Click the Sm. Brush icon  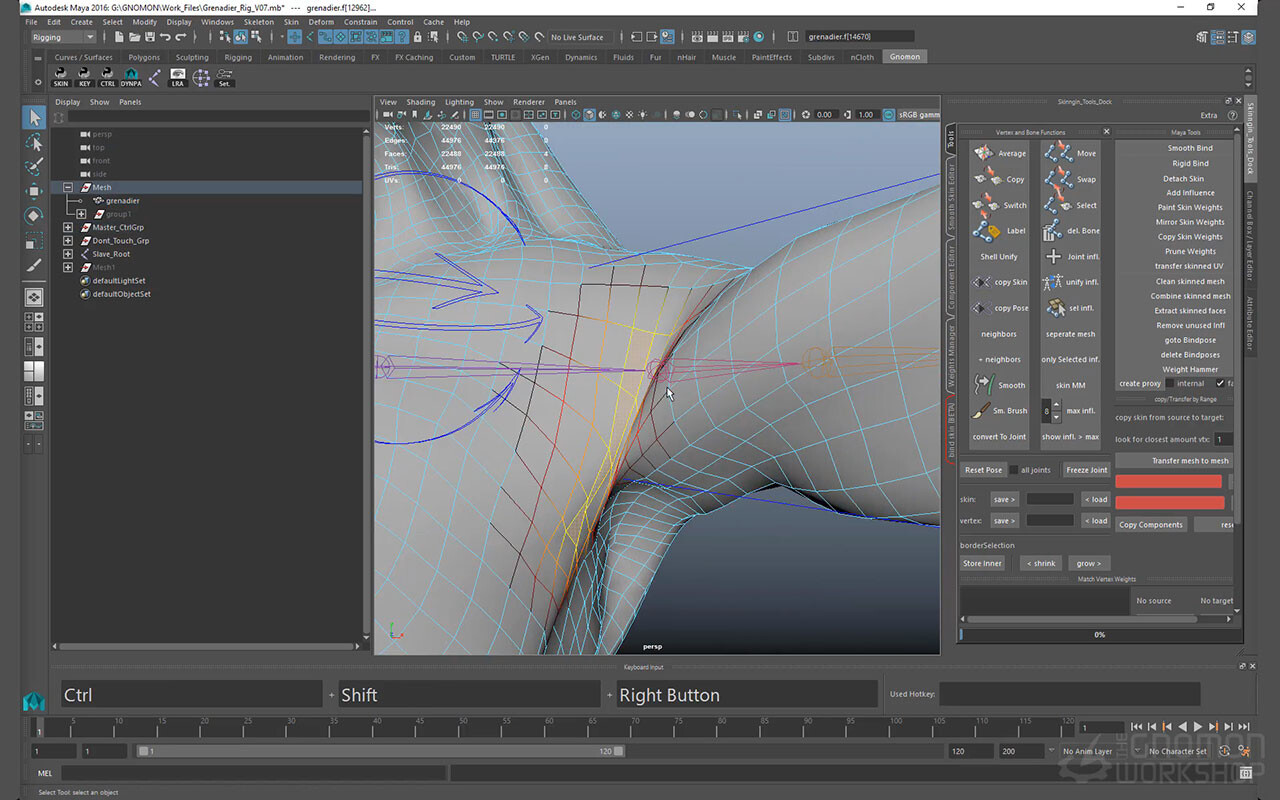pyautogui.click(x=983, y=411)
